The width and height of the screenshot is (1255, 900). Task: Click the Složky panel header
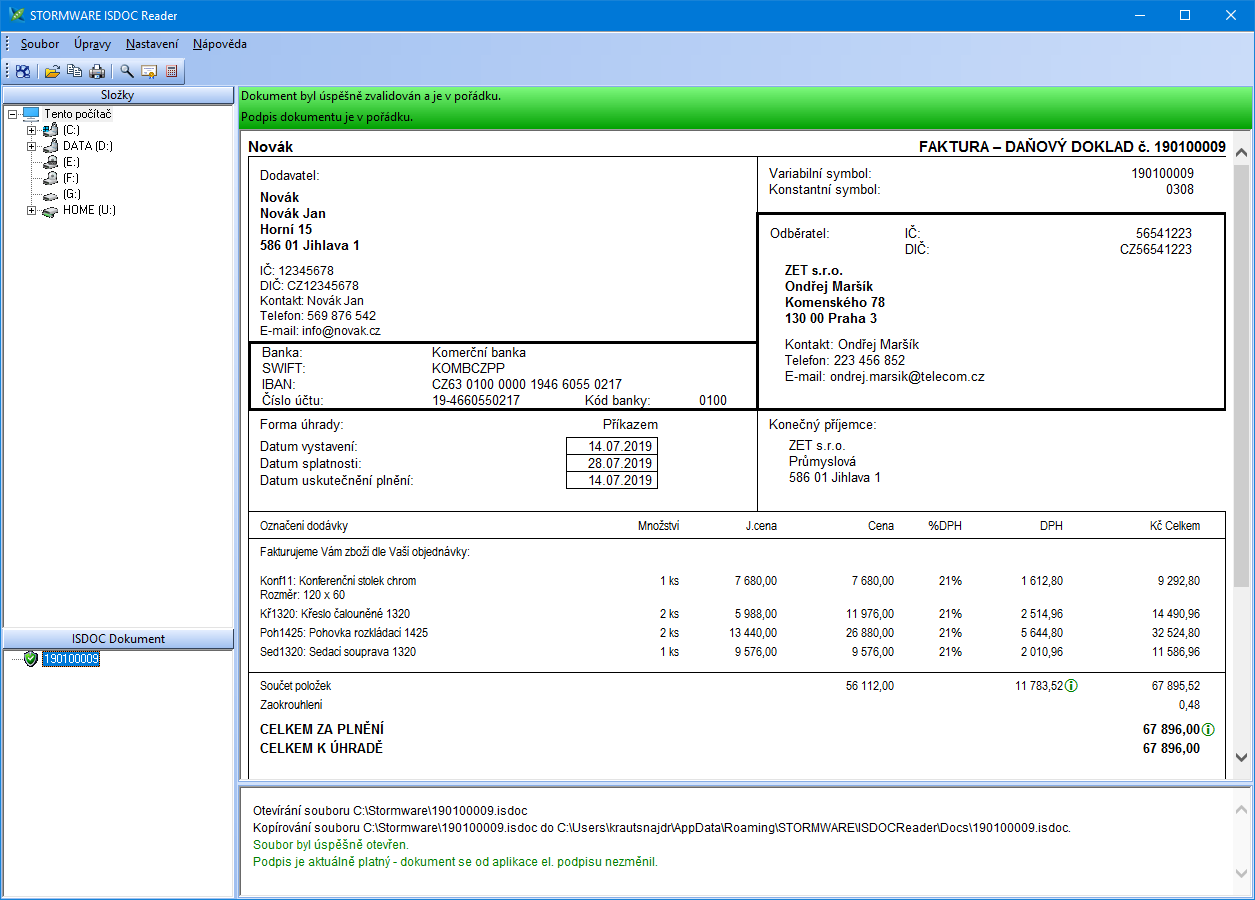click(118, 95)
